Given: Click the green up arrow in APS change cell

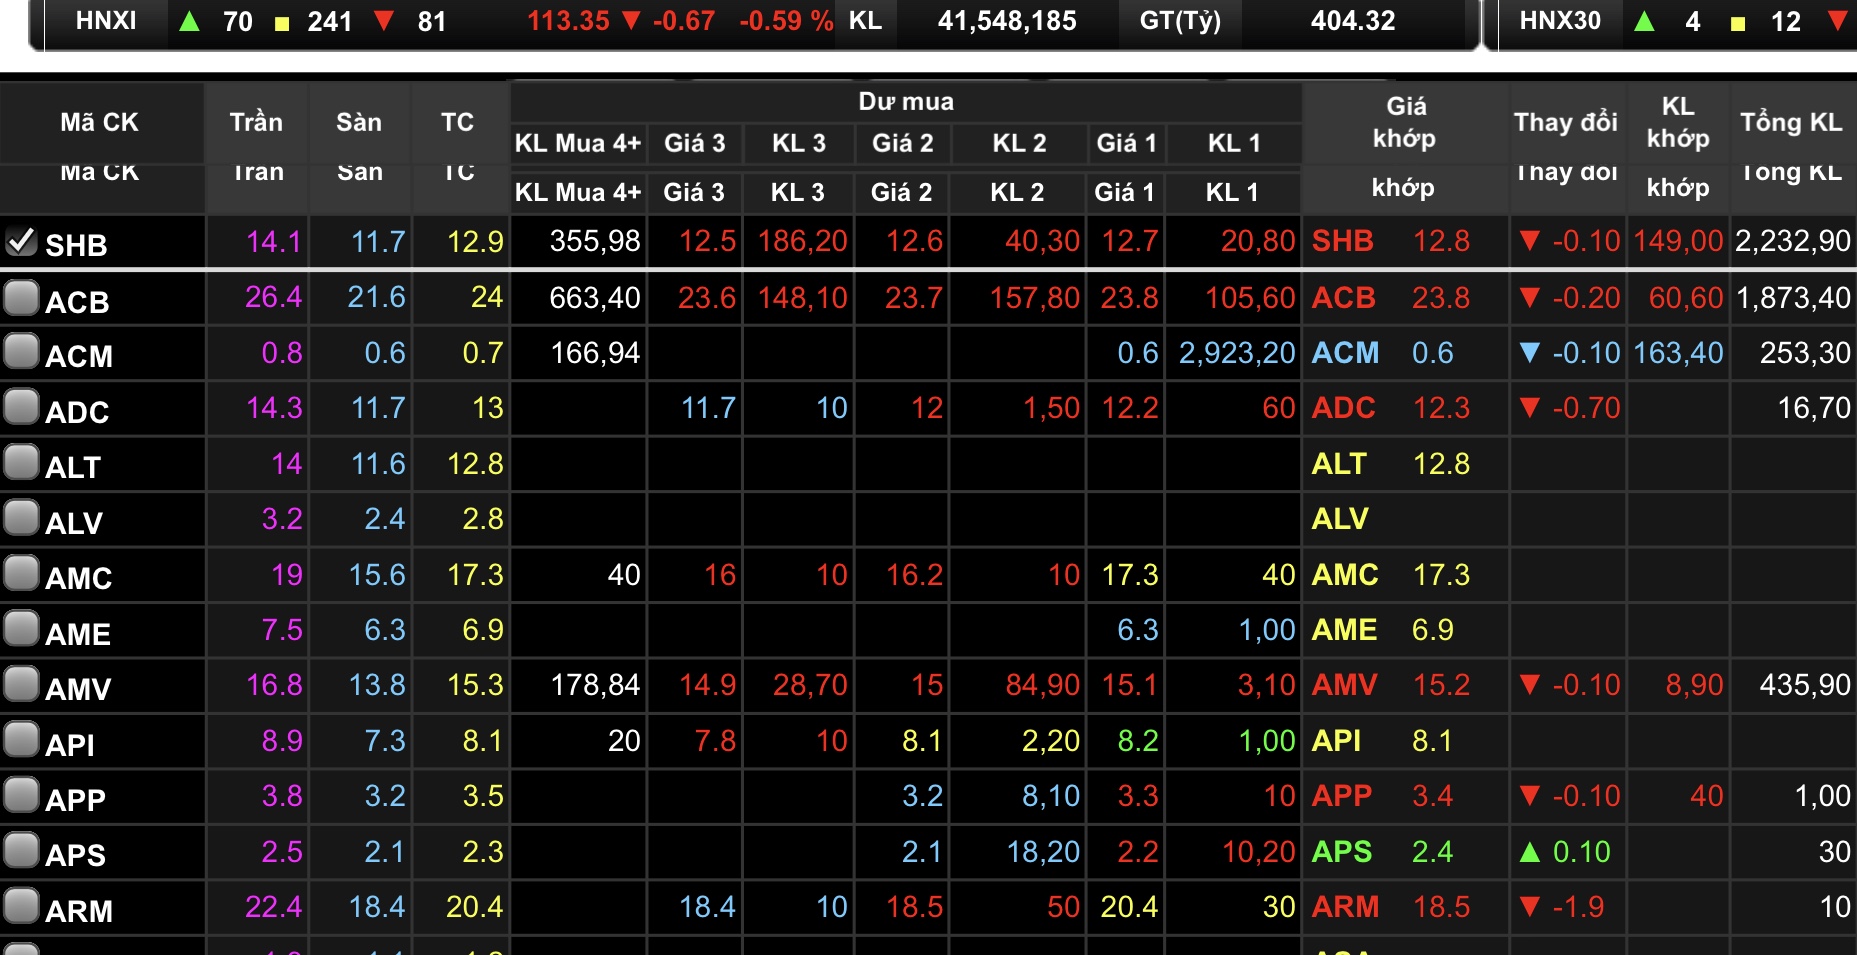Looking at the screenshot, I should pos(1529,852).
